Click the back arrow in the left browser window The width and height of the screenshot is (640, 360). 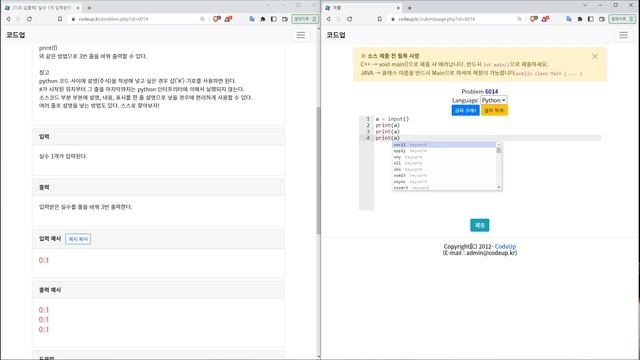(8, 19)
